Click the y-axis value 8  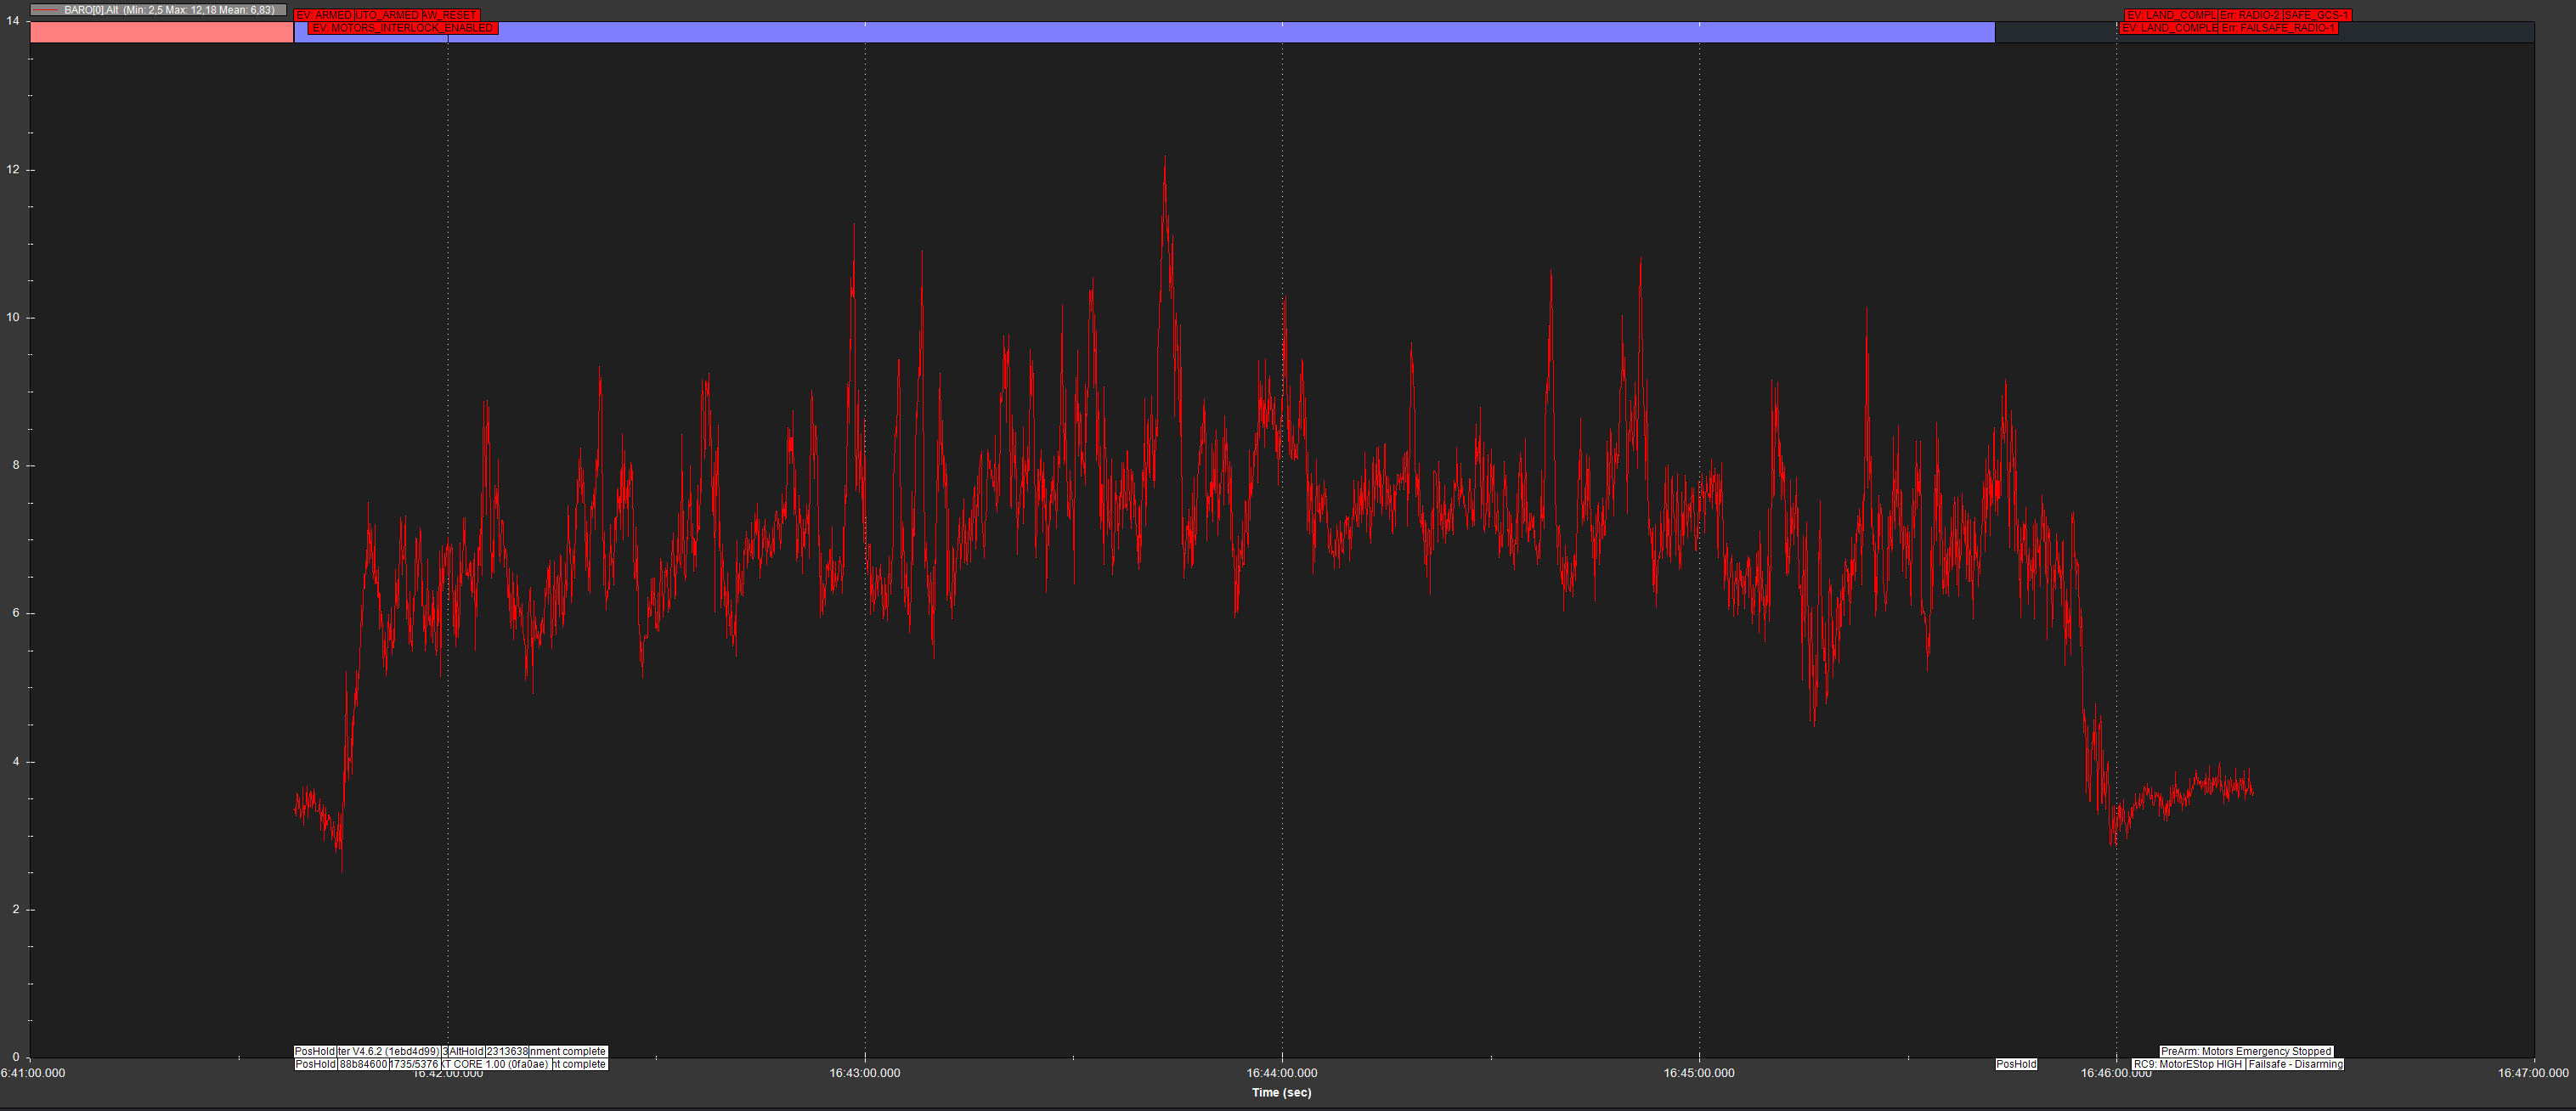(x=16, y=465)
